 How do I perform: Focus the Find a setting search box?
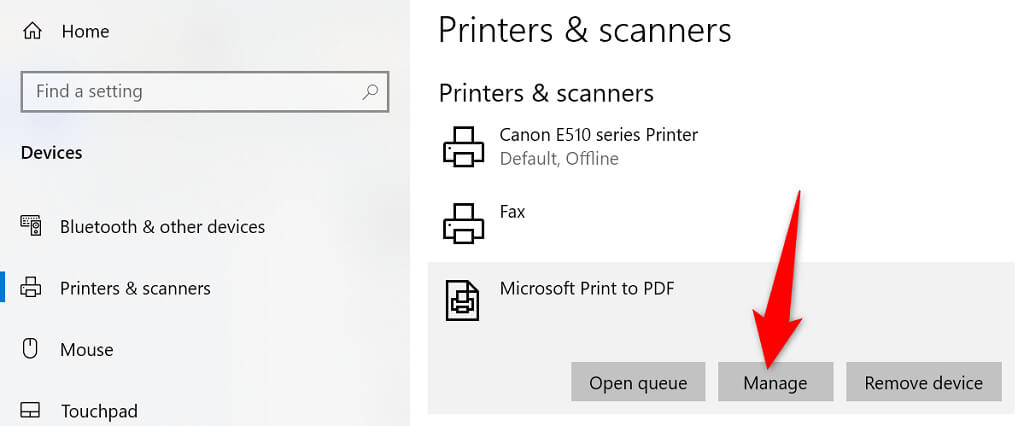pos(190,91)
